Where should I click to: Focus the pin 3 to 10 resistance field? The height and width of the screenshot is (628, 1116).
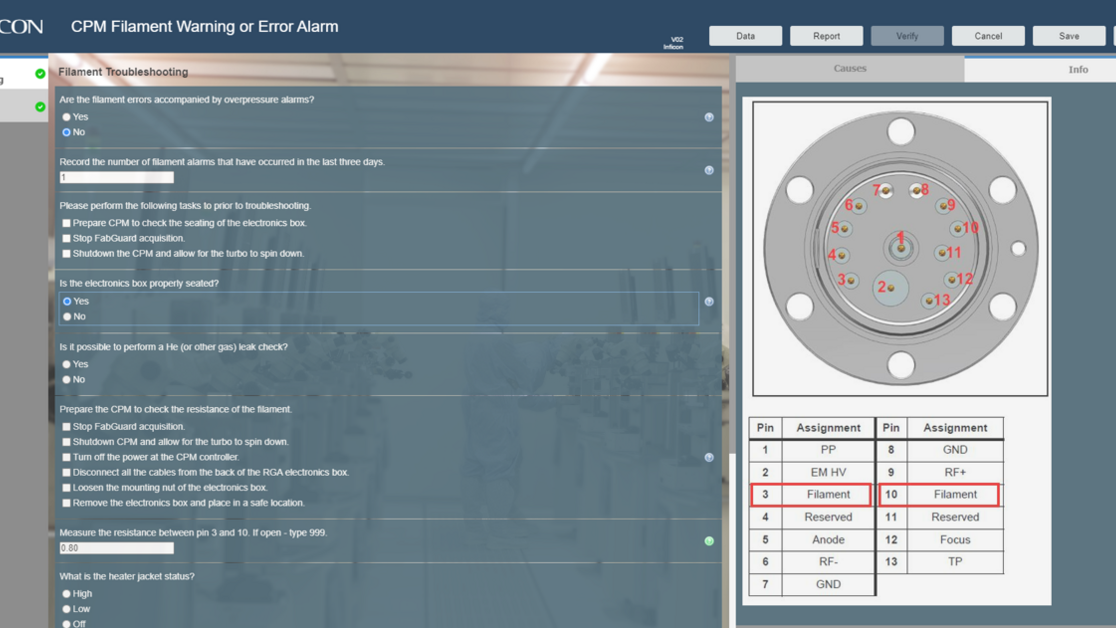point(117,548)
